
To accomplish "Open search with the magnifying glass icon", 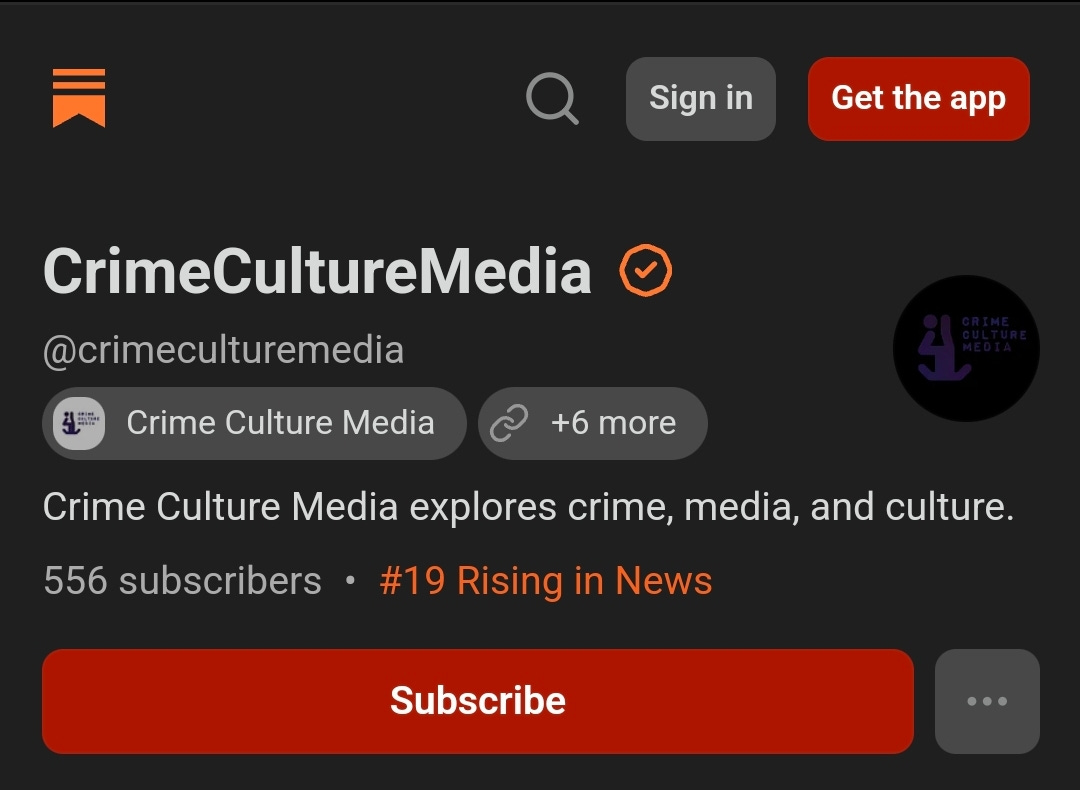I will pos(552,98).
